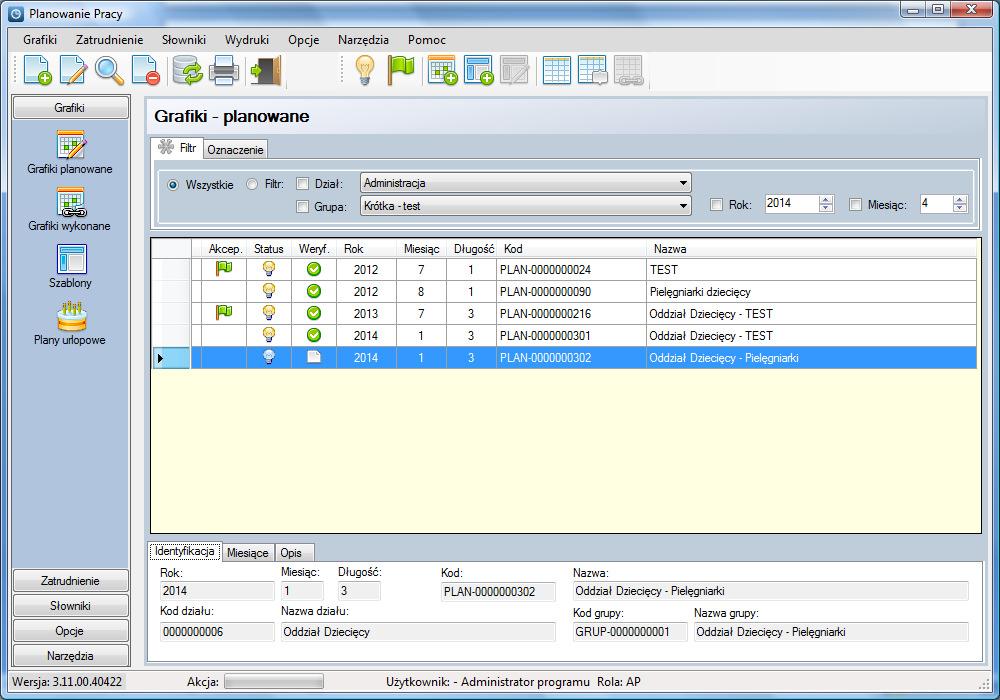Screen dimensions: 1000x700
Task: Click the light bulb status toolbar icon
Action: (x=364, y=70)
